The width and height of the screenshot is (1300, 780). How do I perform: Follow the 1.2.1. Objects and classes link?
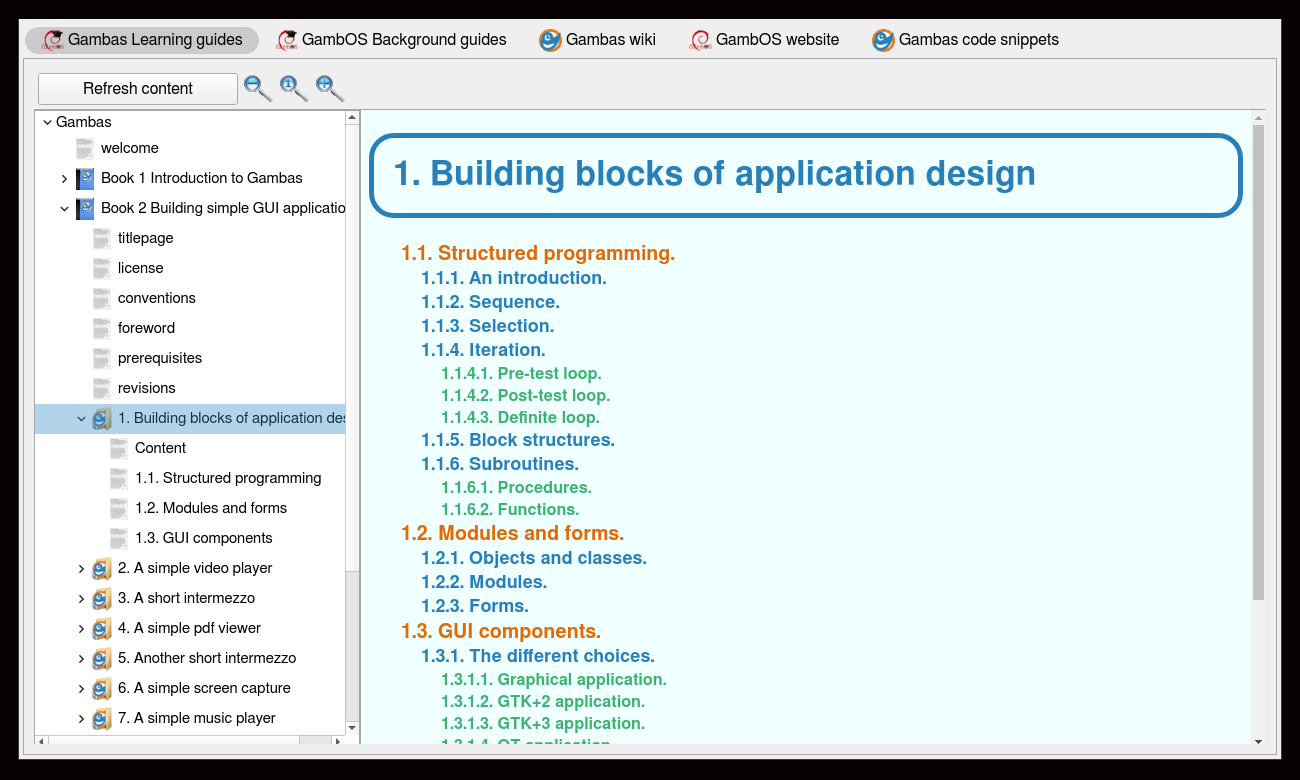pos(534,558)
